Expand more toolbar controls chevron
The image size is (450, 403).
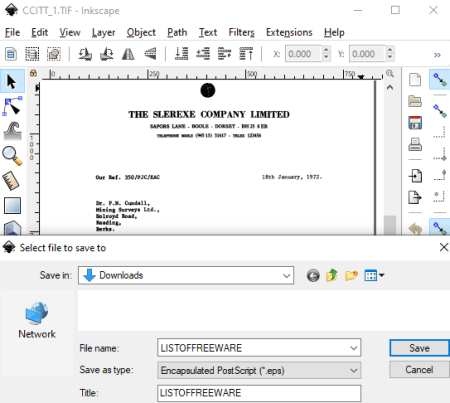coord(437,55)
